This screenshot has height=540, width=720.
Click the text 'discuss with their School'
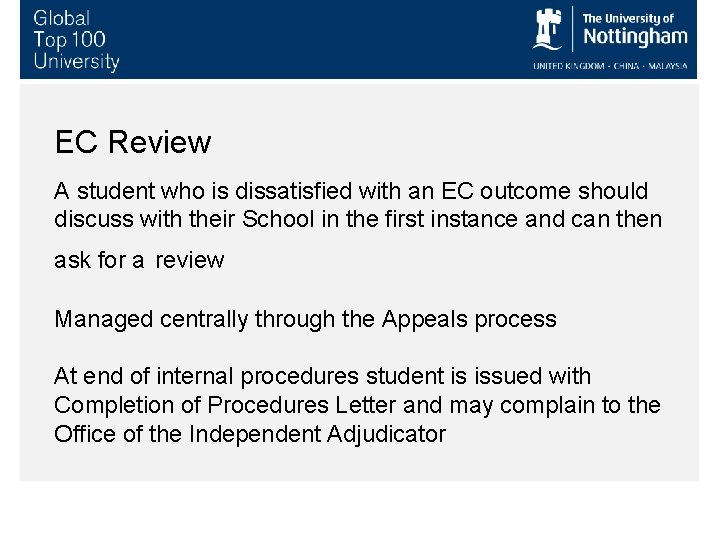184,219
